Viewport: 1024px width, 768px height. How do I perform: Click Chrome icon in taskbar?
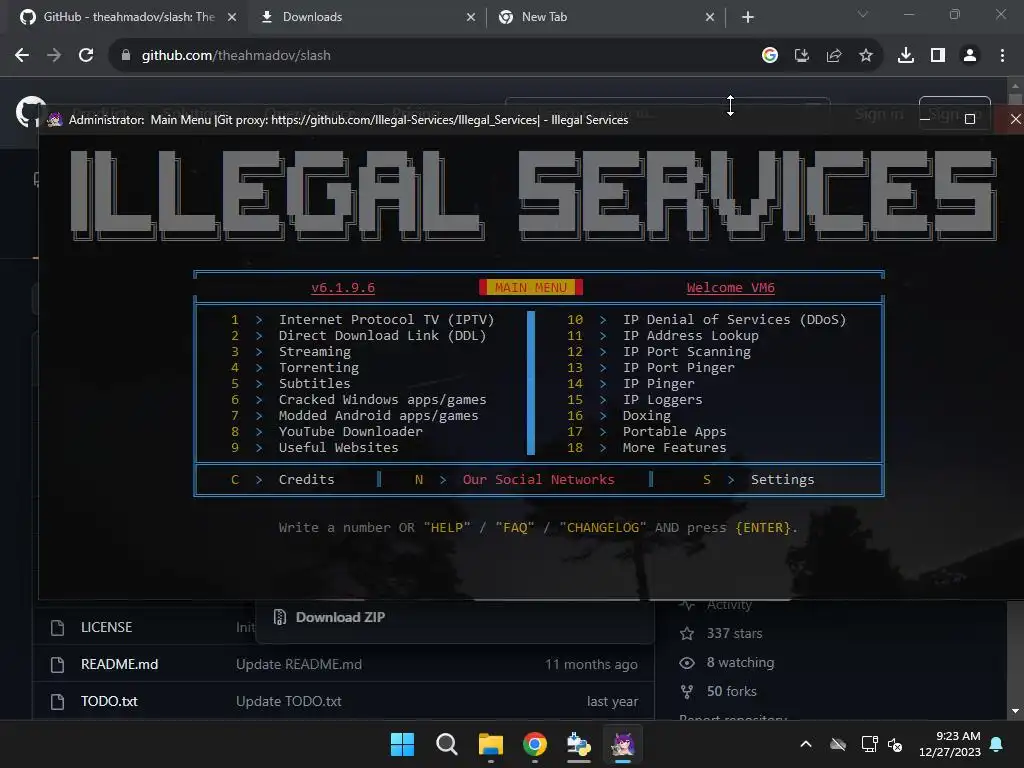[535, 744]
